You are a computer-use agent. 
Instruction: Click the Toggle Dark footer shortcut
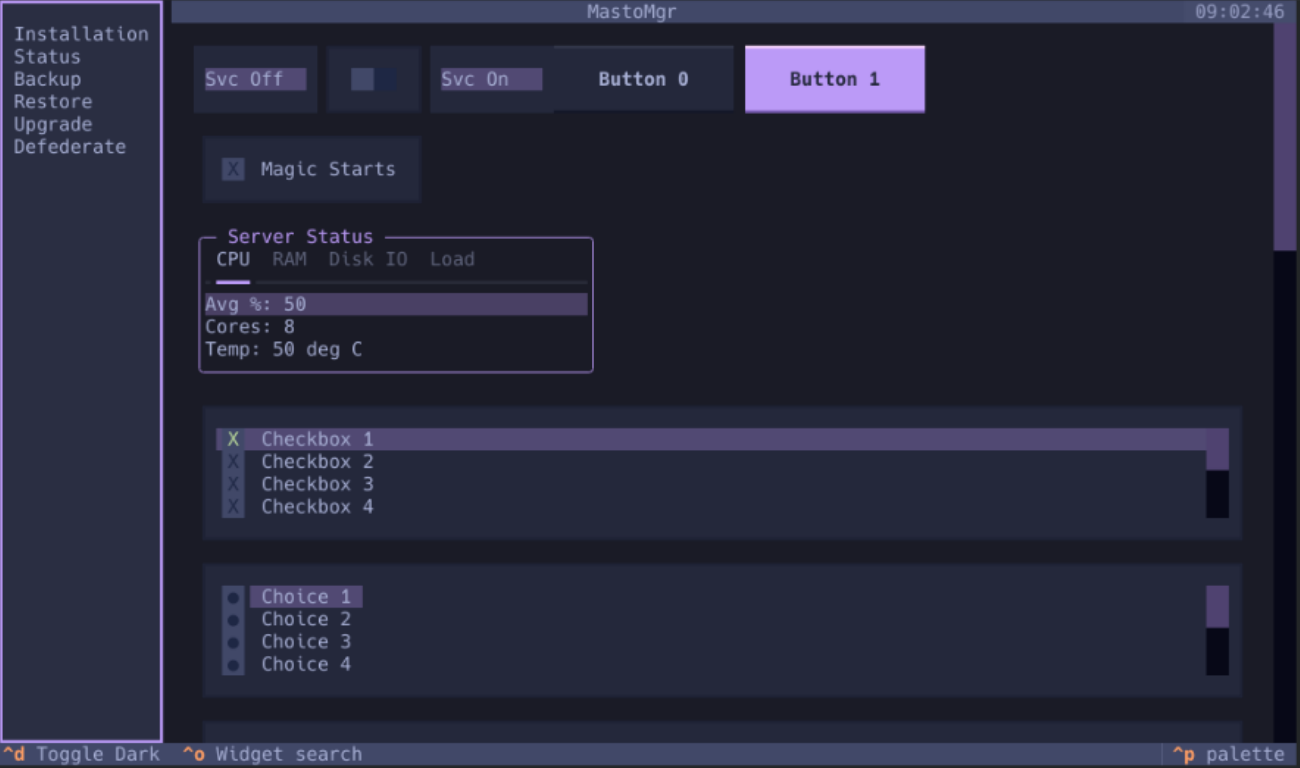[x=82, y=754]
